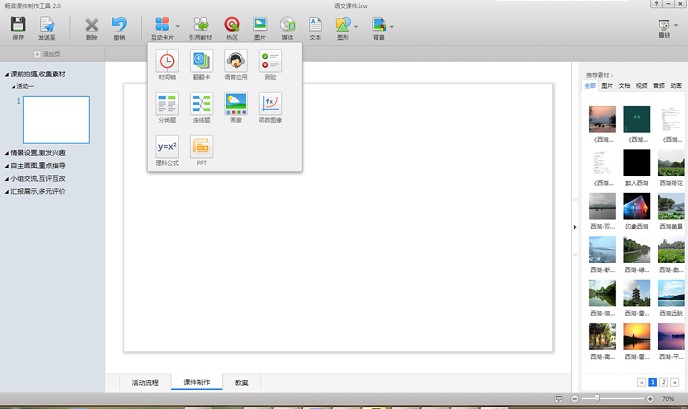Screen dimensions: 688x409
Task: Click the 发送至 (Send to) icon
Action: (x=47, y=24)
